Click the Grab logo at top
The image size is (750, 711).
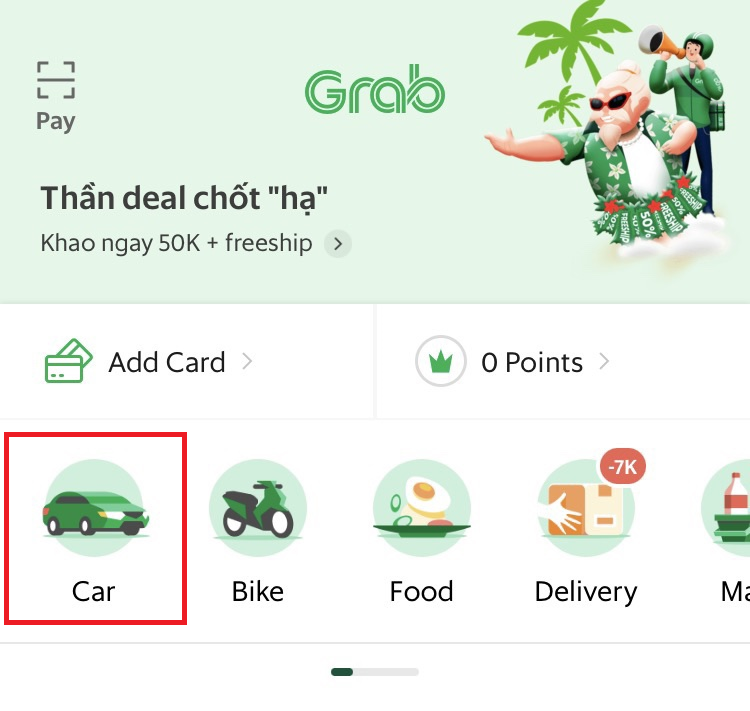375,90
